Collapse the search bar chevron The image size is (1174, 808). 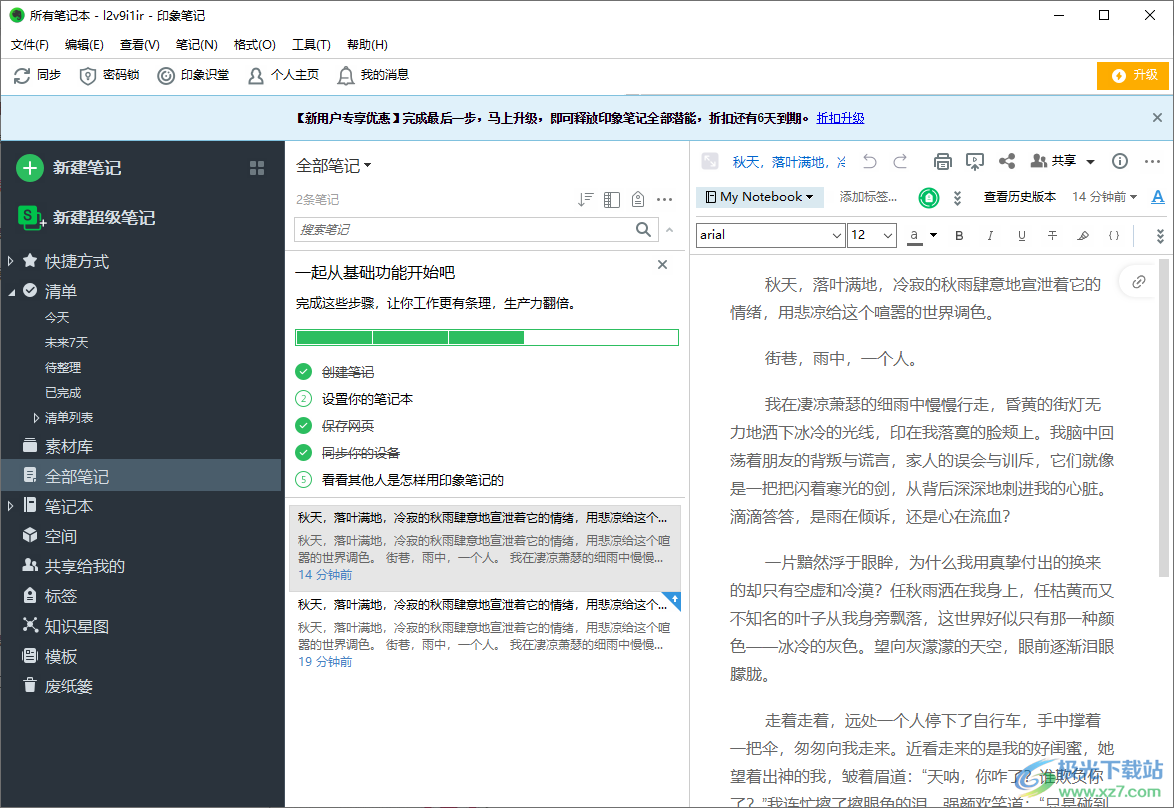[x=669, y=230]
